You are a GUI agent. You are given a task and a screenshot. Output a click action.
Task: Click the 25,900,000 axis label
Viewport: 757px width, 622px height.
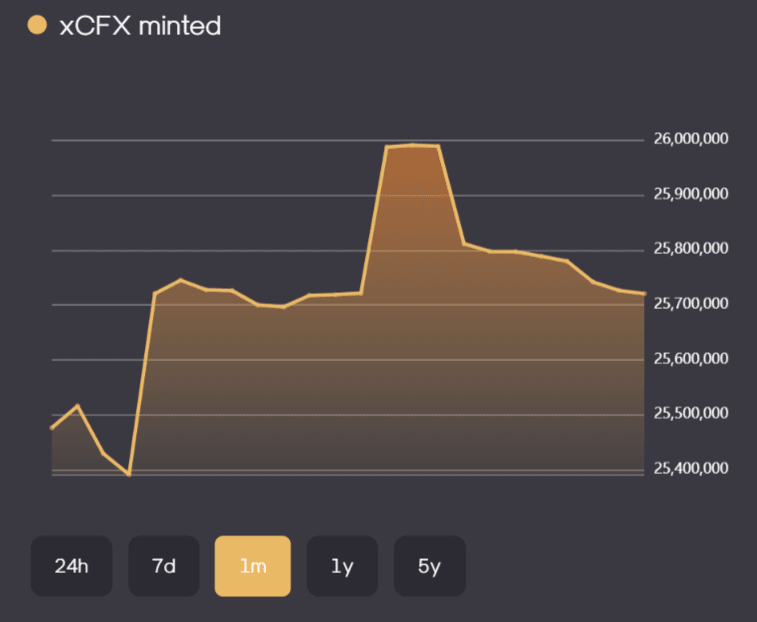[691, 194]
